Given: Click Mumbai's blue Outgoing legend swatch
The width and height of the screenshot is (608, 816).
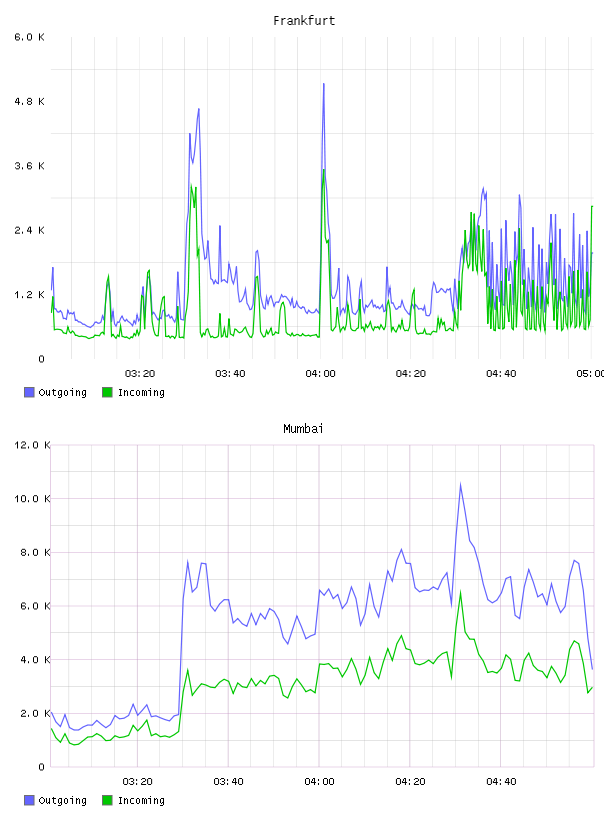Looking at the screenshot, I should (x=29, y=800).
